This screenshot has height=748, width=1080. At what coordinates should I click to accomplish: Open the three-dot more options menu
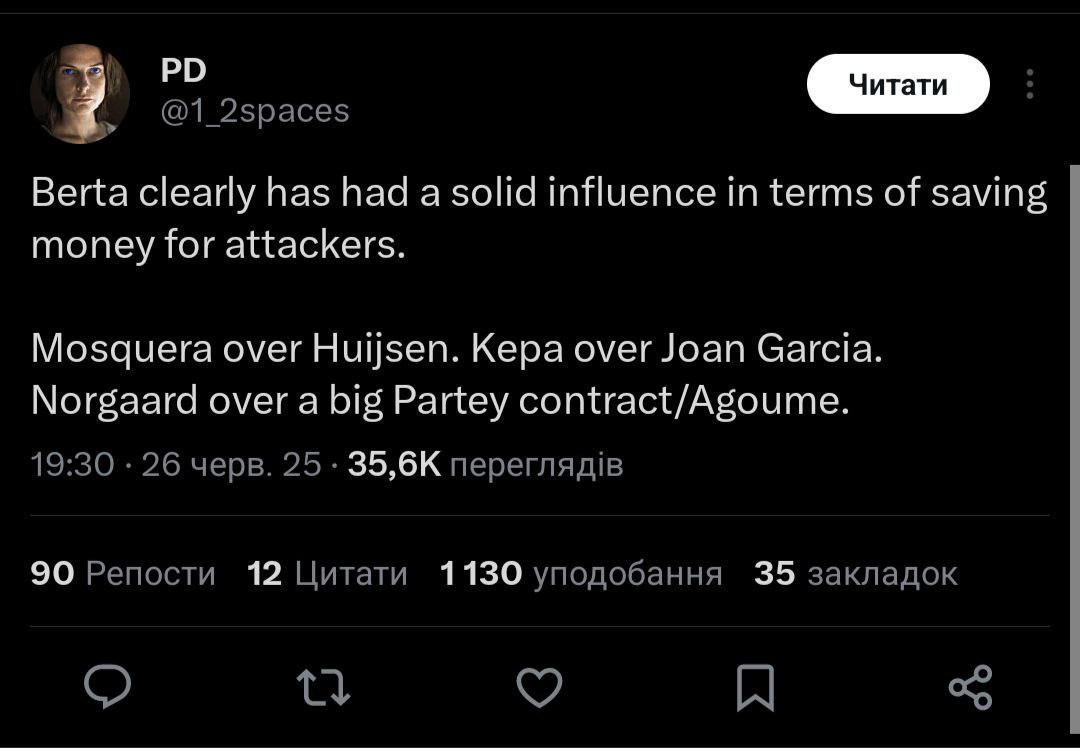1029,85
